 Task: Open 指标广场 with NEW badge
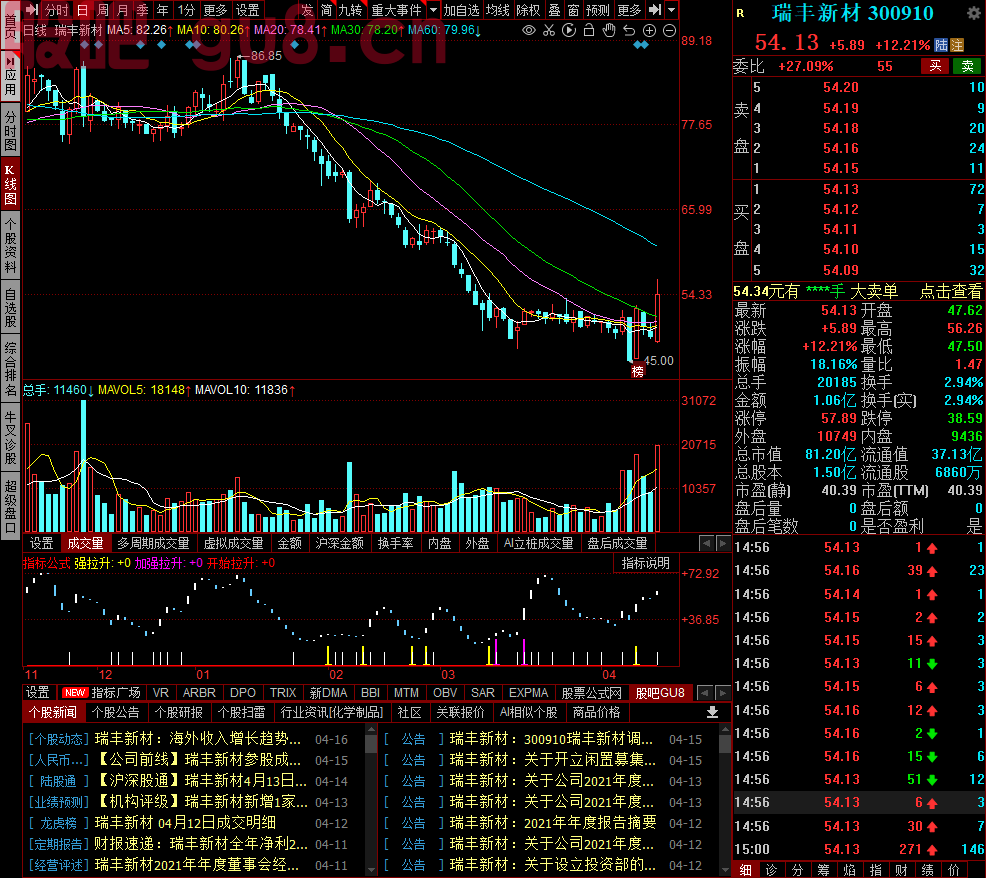click(x=101, y=692)
